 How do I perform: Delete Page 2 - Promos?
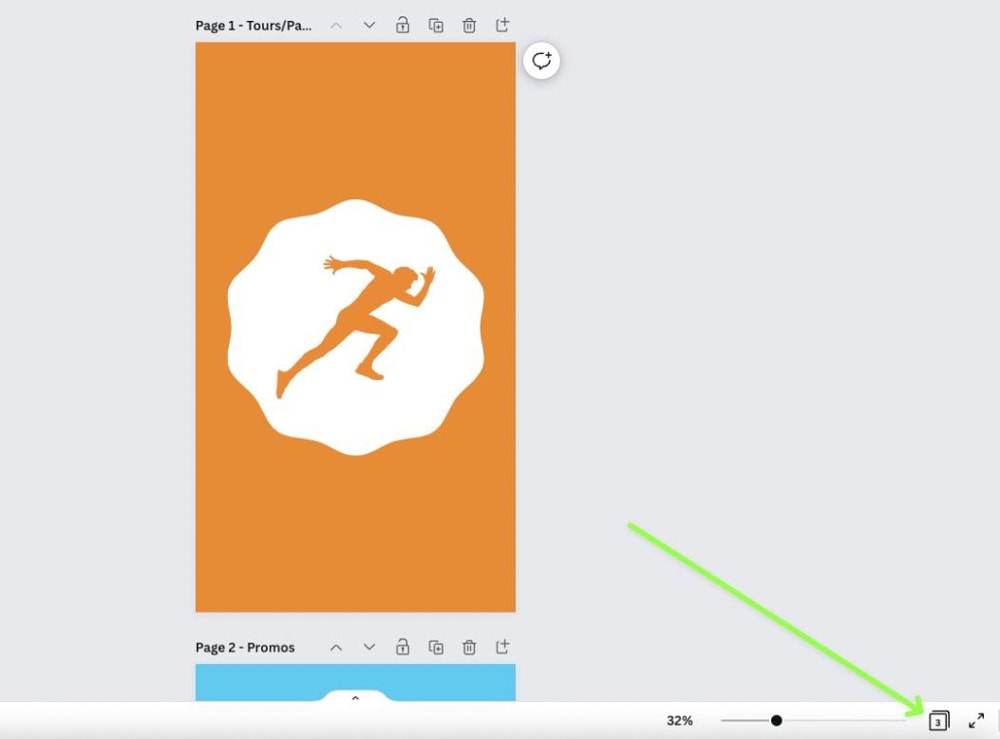[469, 647]
